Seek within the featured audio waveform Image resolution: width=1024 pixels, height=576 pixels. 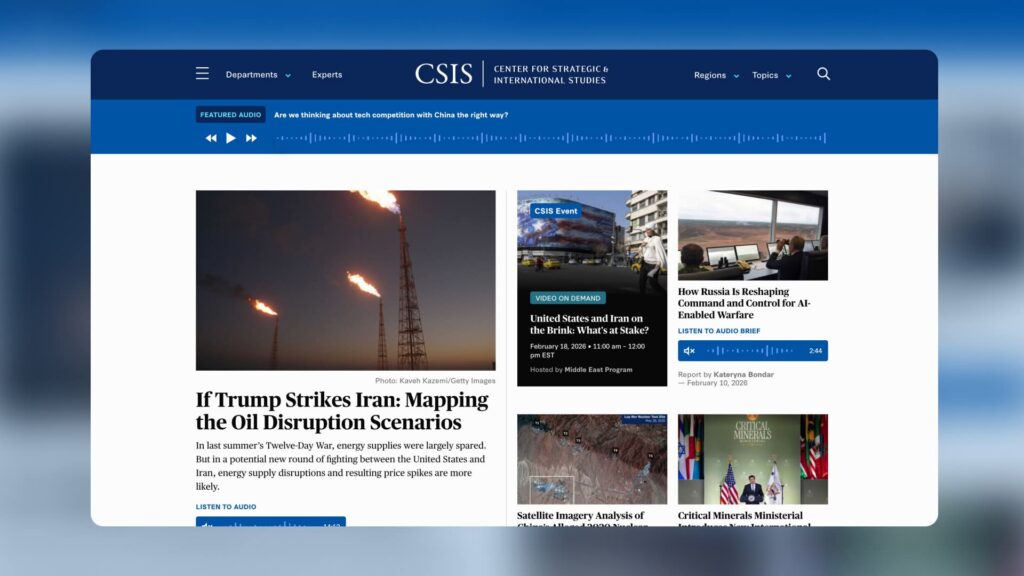550,138
